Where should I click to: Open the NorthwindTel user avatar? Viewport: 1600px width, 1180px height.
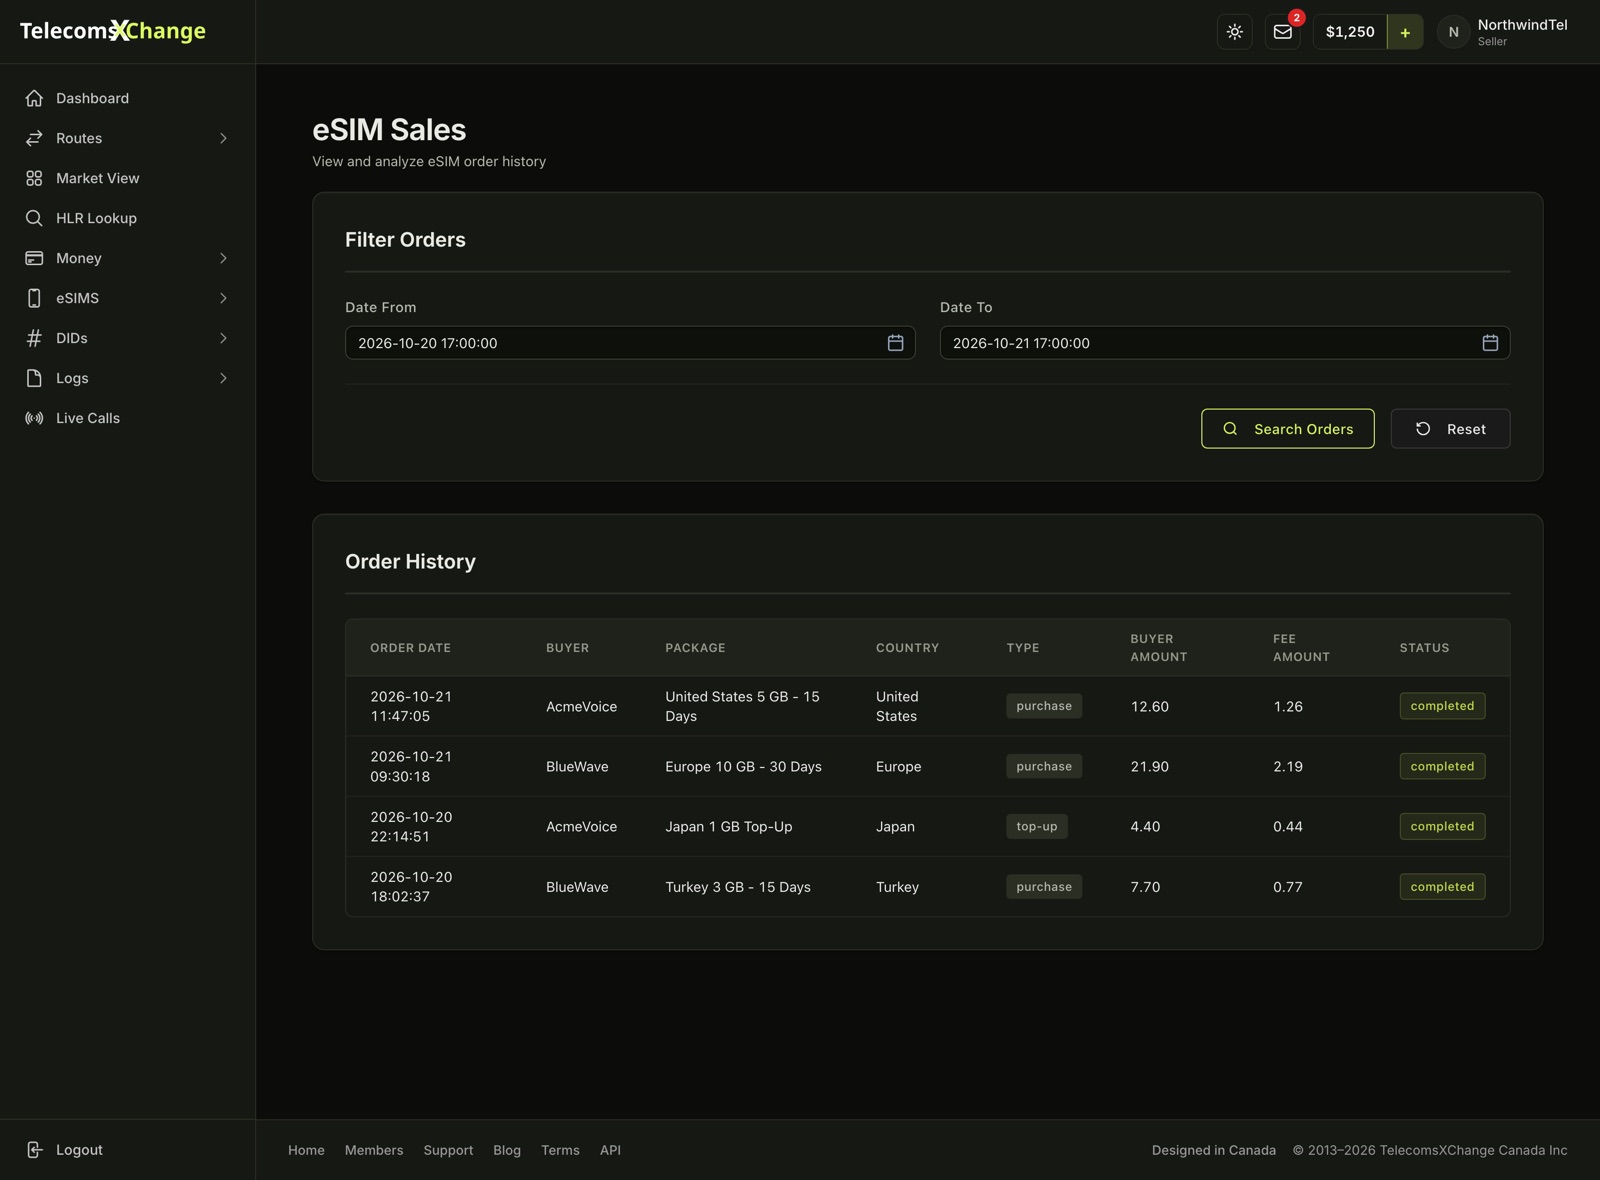pyautogui.click(x=1453, y=32)
